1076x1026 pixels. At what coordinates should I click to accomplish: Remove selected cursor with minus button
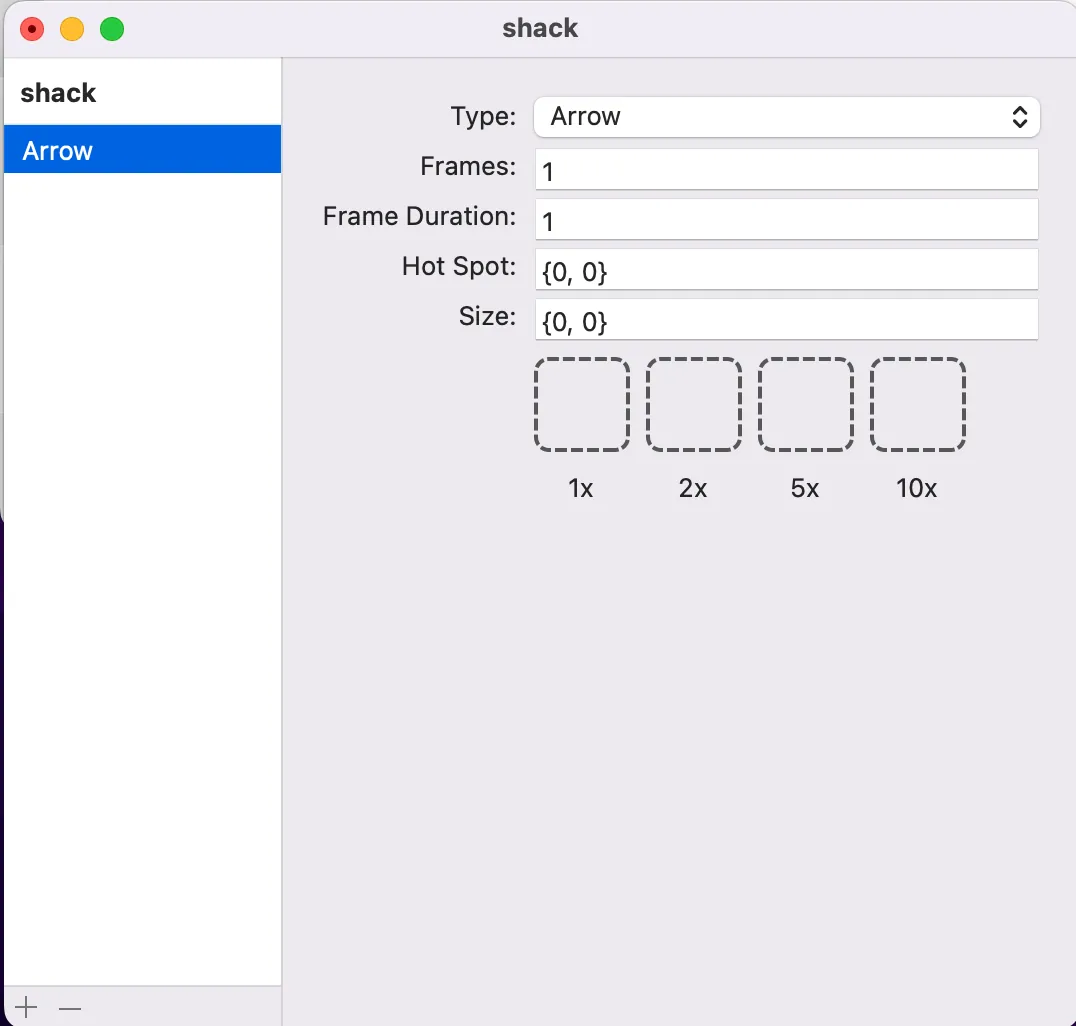tap(70, 1008)
